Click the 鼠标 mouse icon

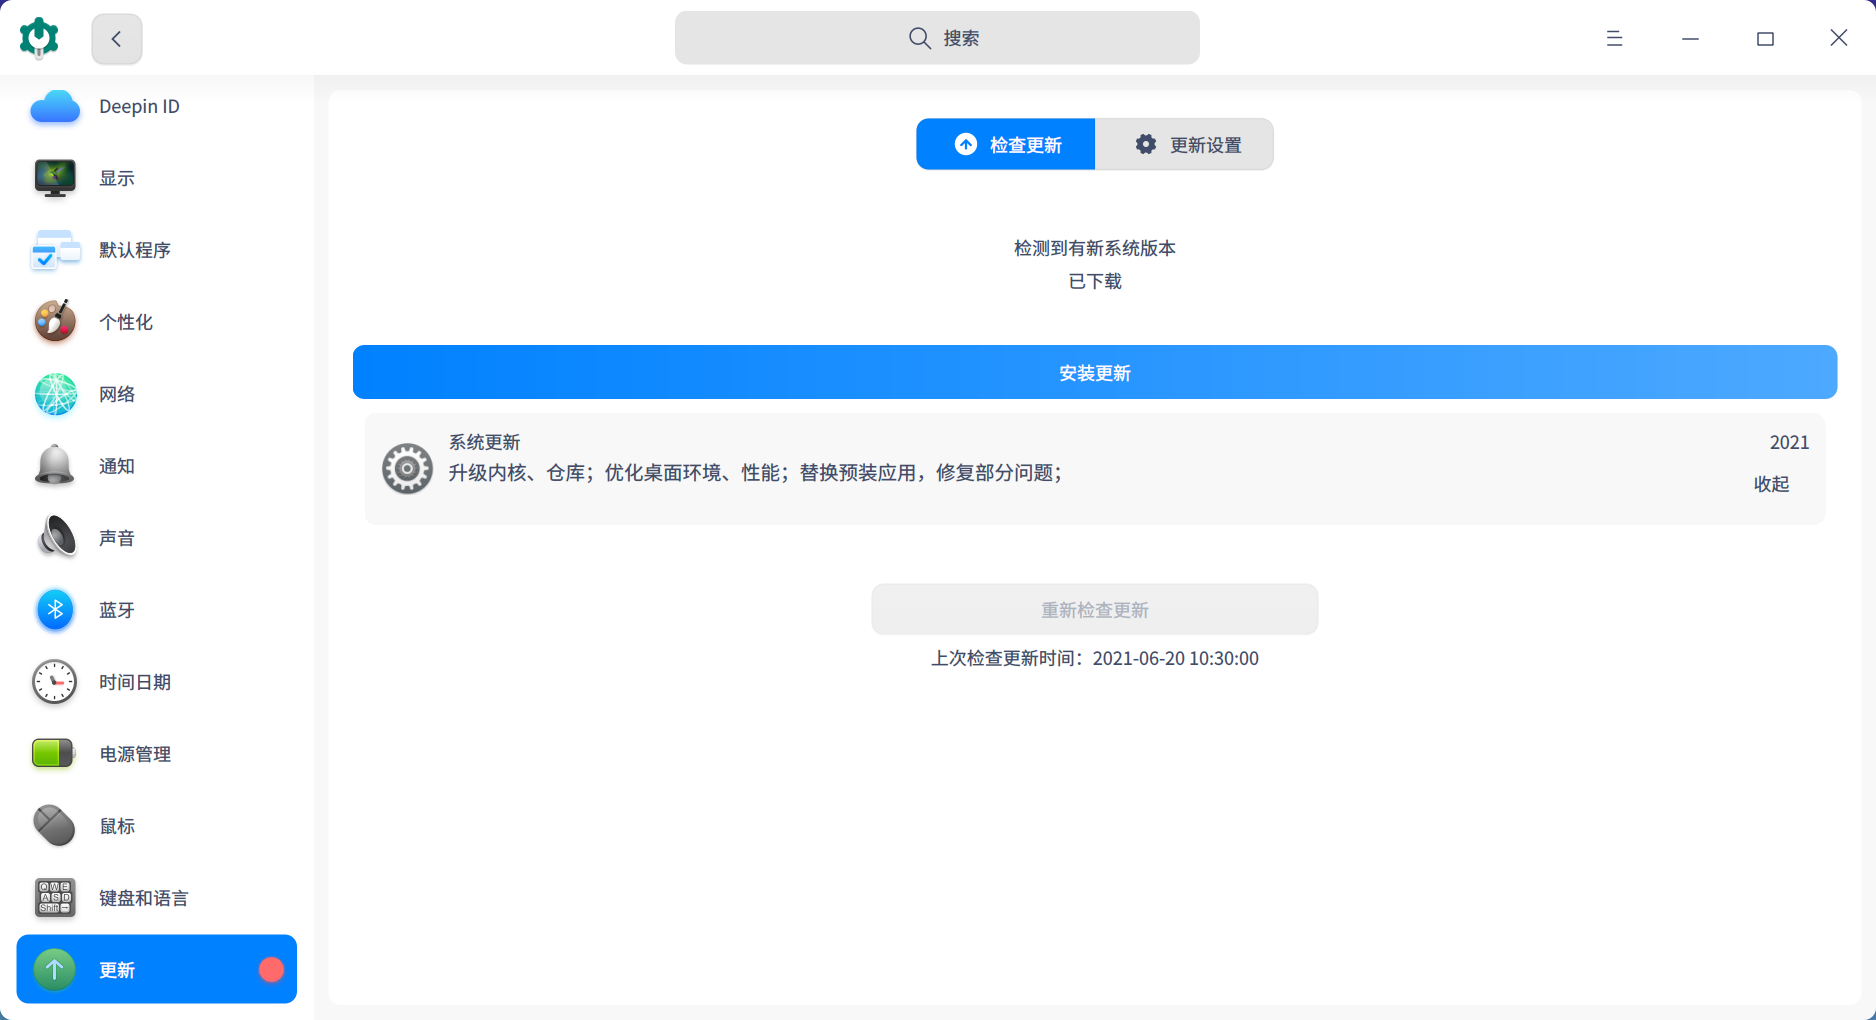[55, 826]
